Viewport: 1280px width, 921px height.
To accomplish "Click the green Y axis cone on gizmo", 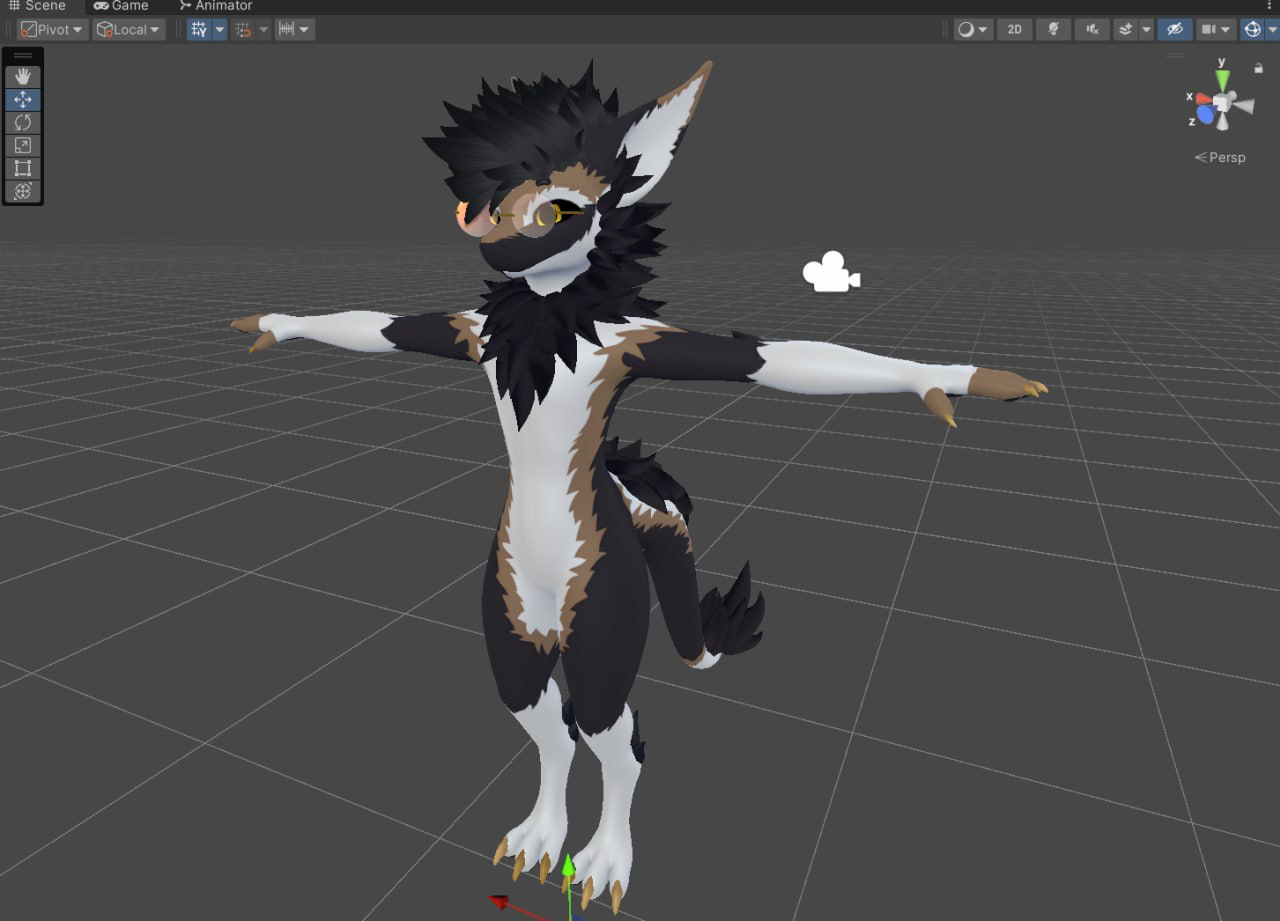I will click(x=1222, y=80).
